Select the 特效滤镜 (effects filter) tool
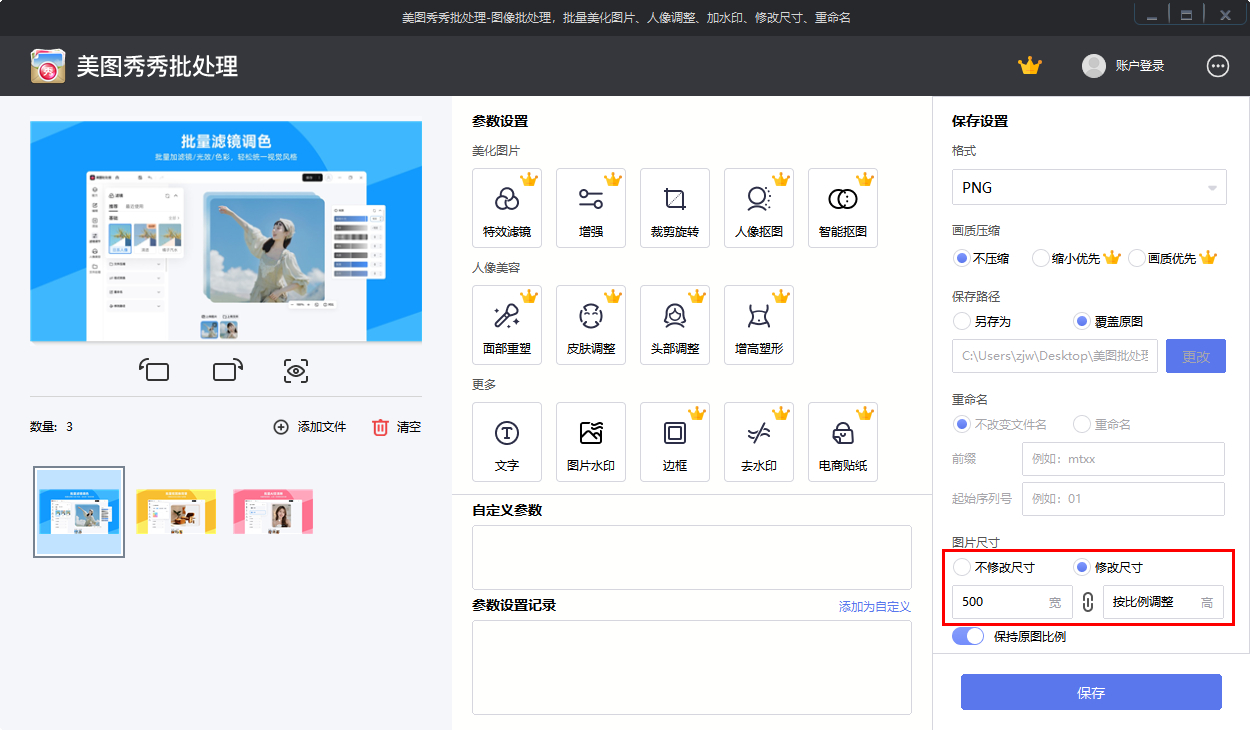1250x730 pixels. (x=506, y=207)
